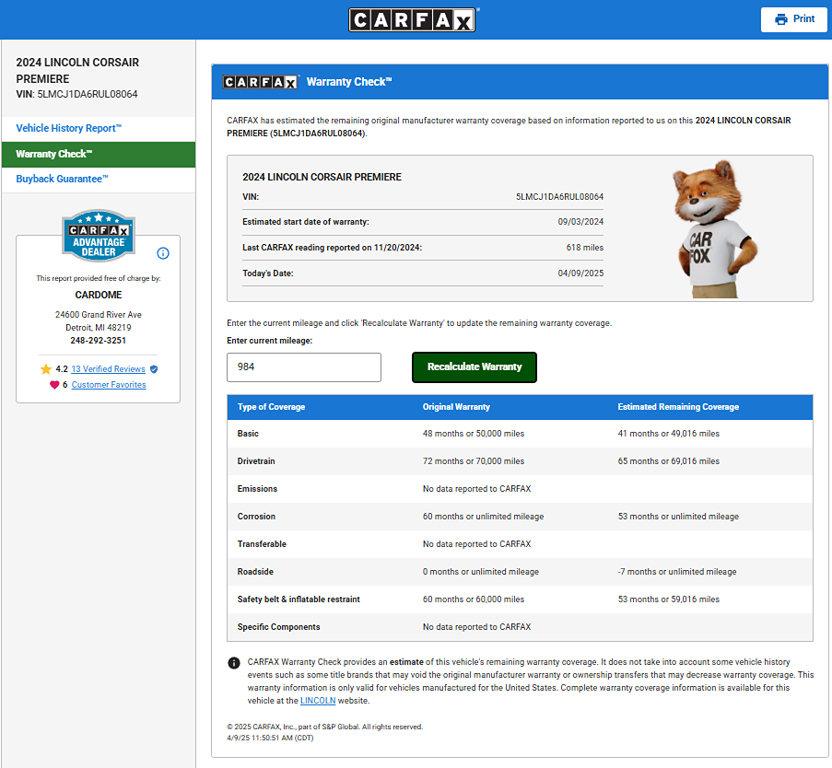The height and width of the screenshot is (768, 832).
Task: Click the heart icon for Customer Favorites
Action: click(54, 385)
